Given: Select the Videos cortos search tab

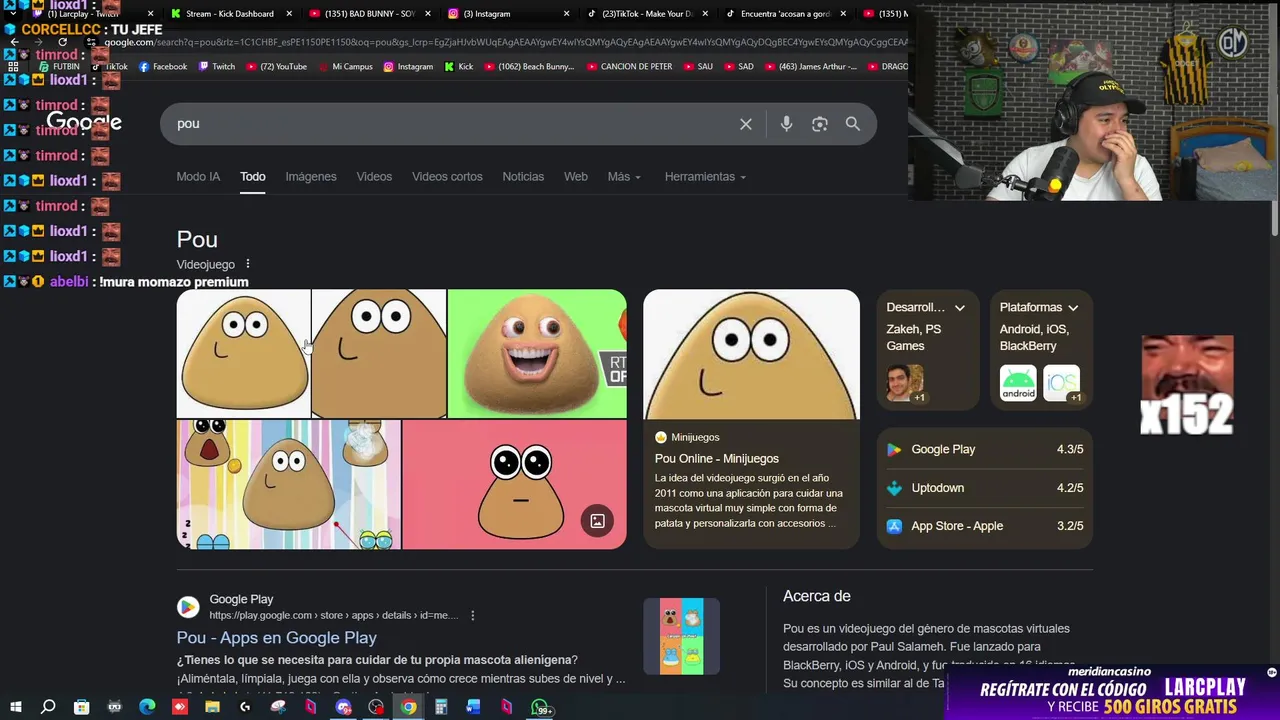Looking at the screenshot, I should [x=447, y=177].
